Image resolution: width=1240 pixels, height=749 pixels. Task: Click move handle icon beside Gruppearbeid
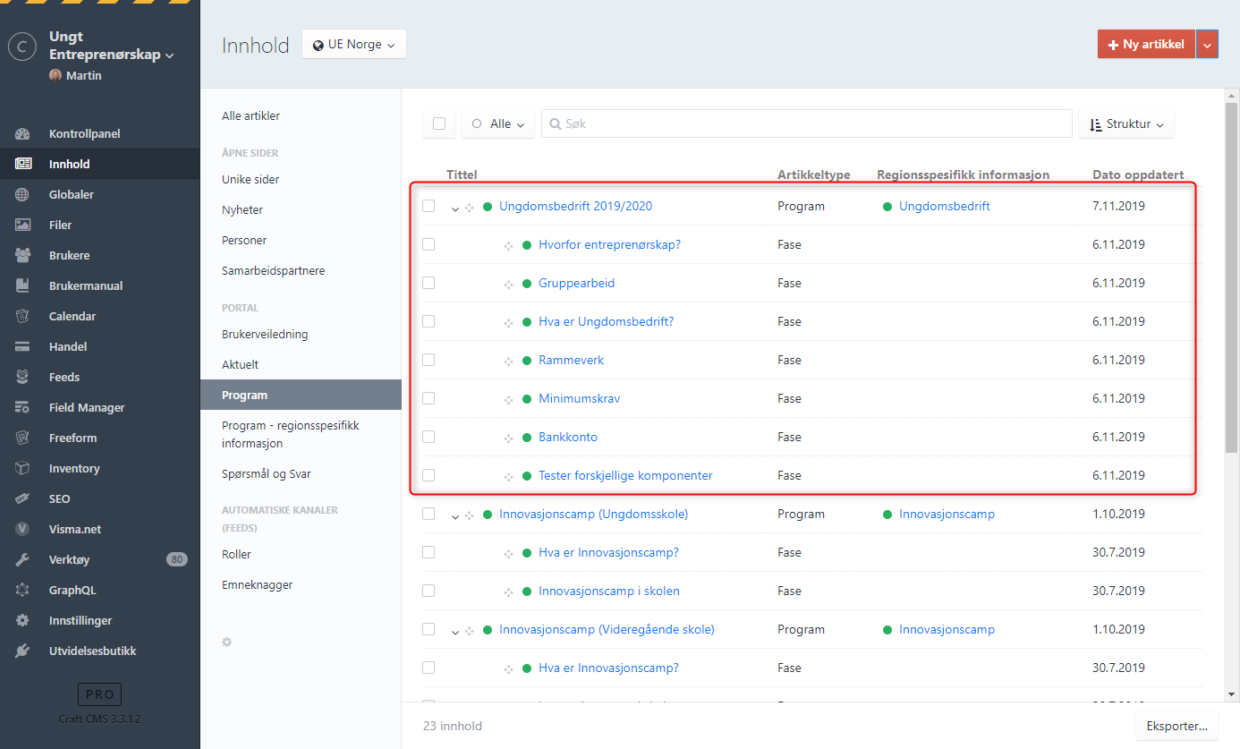[508, 284]
